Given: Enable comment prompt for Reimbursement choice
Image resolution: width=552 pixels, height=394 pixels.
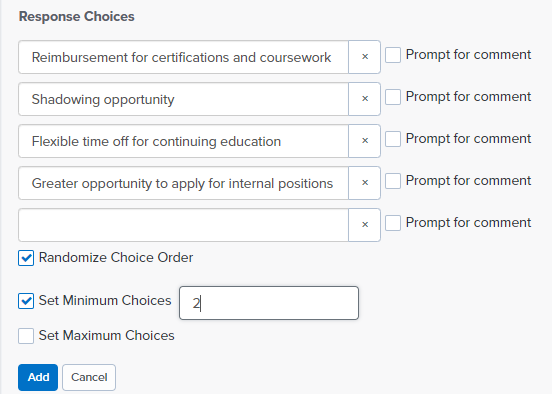Looking at the screenshot, I should 393,55.
